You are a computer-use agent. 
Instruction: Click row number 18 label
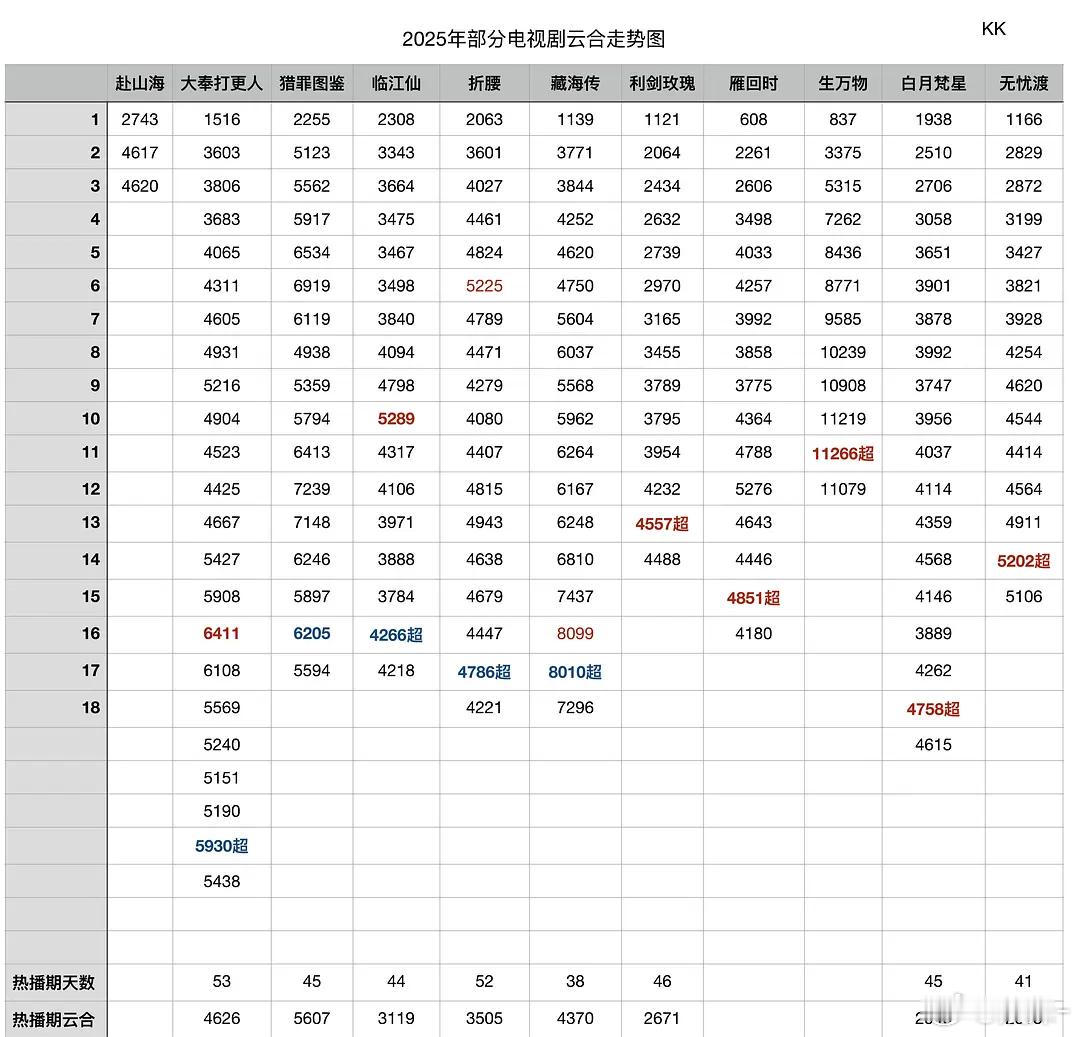tap(91, 708)
